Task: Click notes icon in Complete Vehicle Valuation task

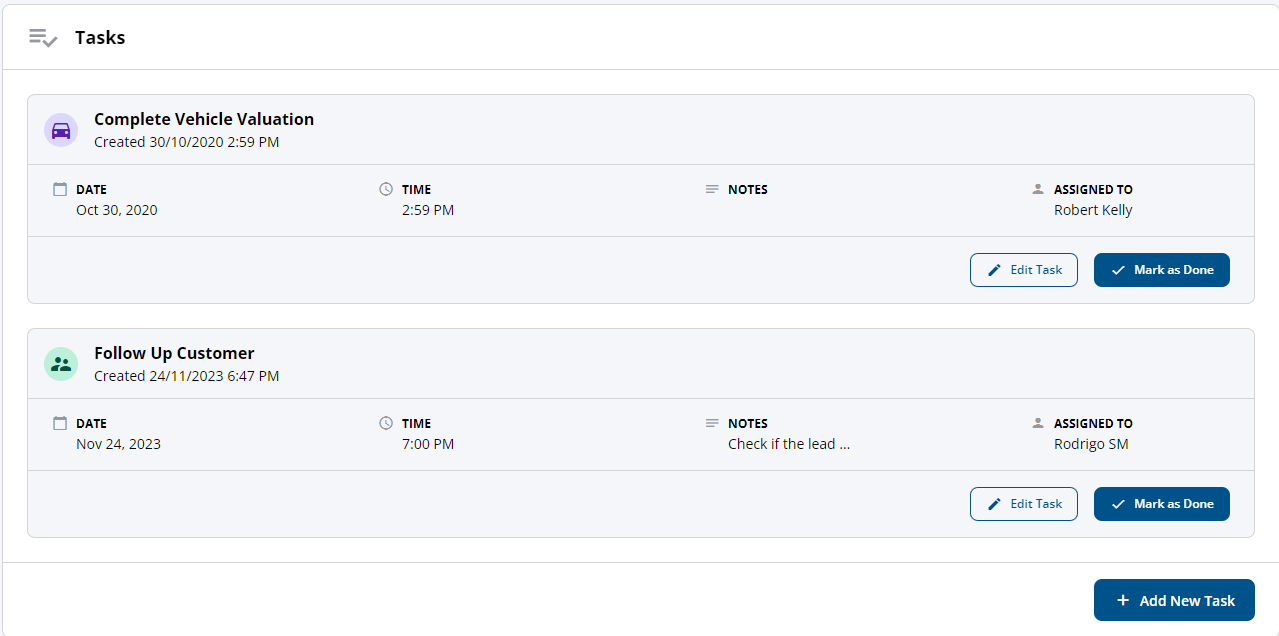Action: pos(712,189)
